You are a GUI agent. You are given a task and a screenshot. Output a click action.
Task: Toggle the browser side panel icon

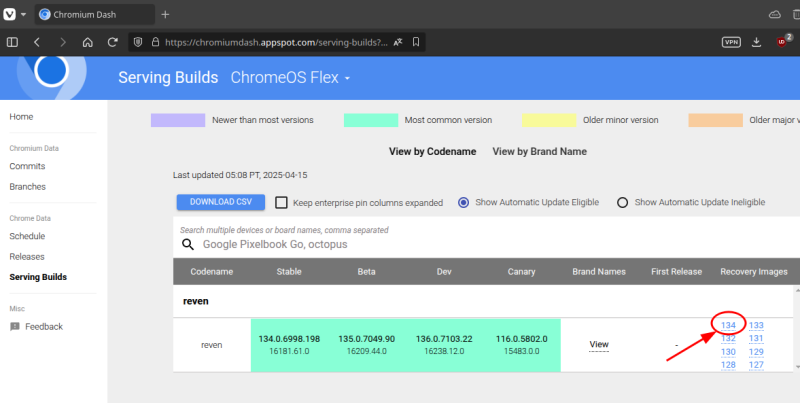(x=12, y=42)
